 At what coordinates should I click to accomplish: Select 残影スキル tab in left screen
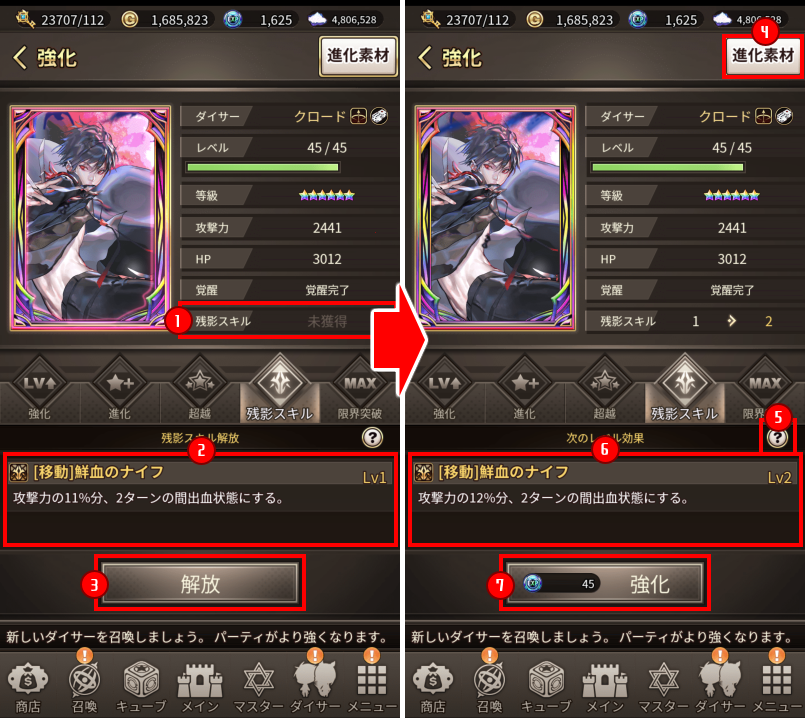[280, 389]
